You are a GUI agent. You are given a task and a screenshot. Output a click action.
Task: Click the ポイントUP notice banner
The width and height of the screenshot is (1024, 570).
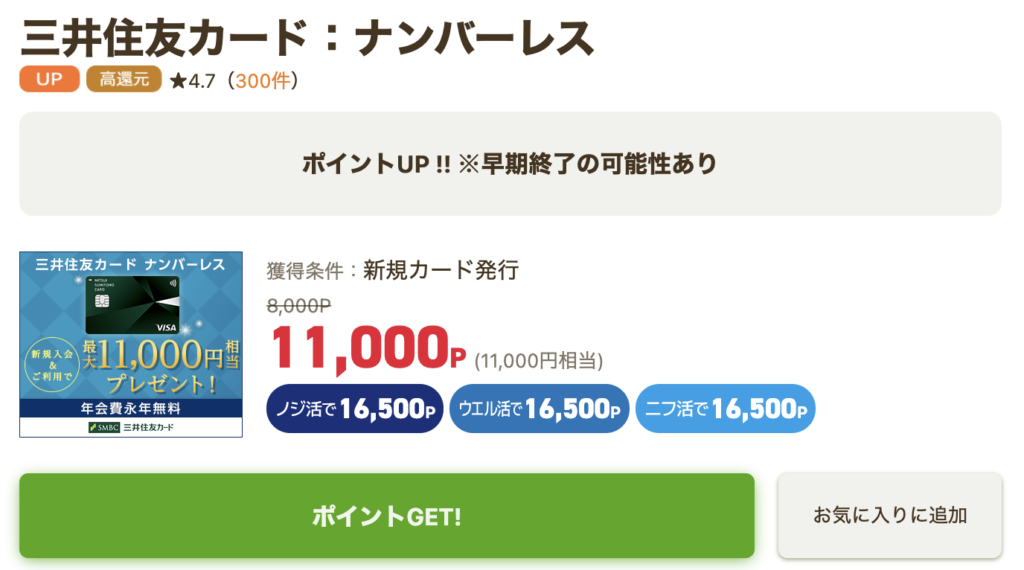click(510, 164)
